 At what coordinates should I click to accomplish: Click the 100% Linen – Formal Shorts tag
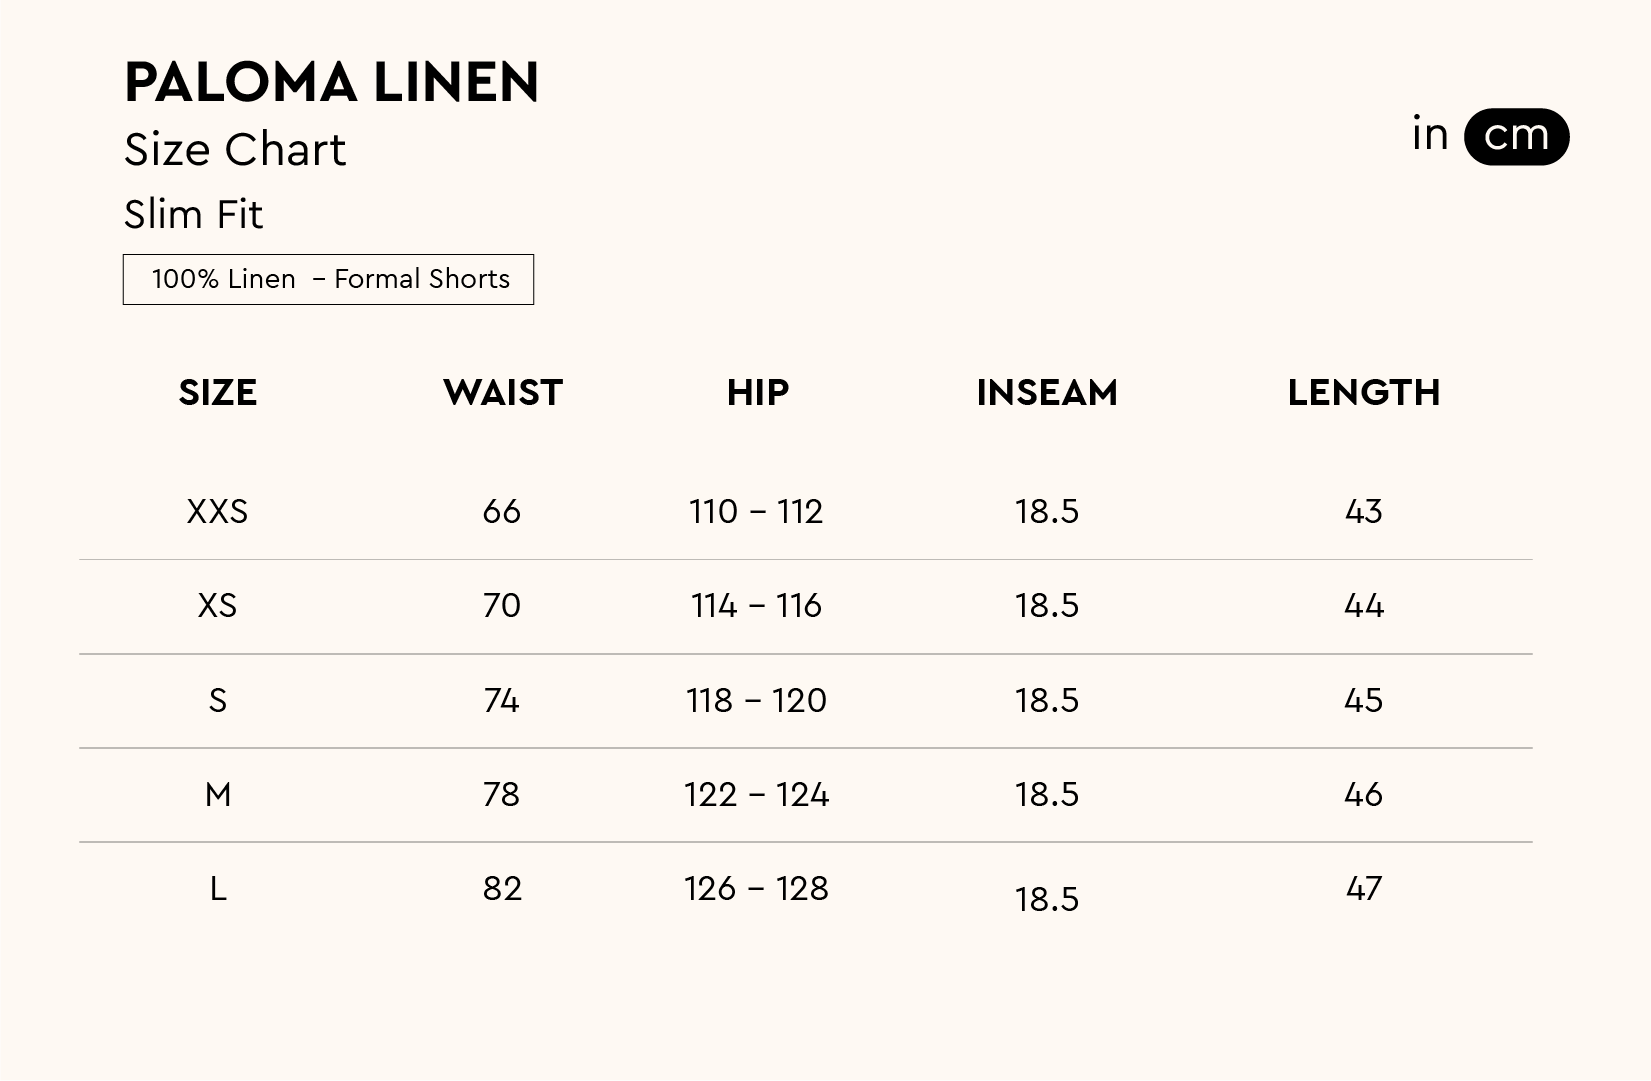[328, 279]
